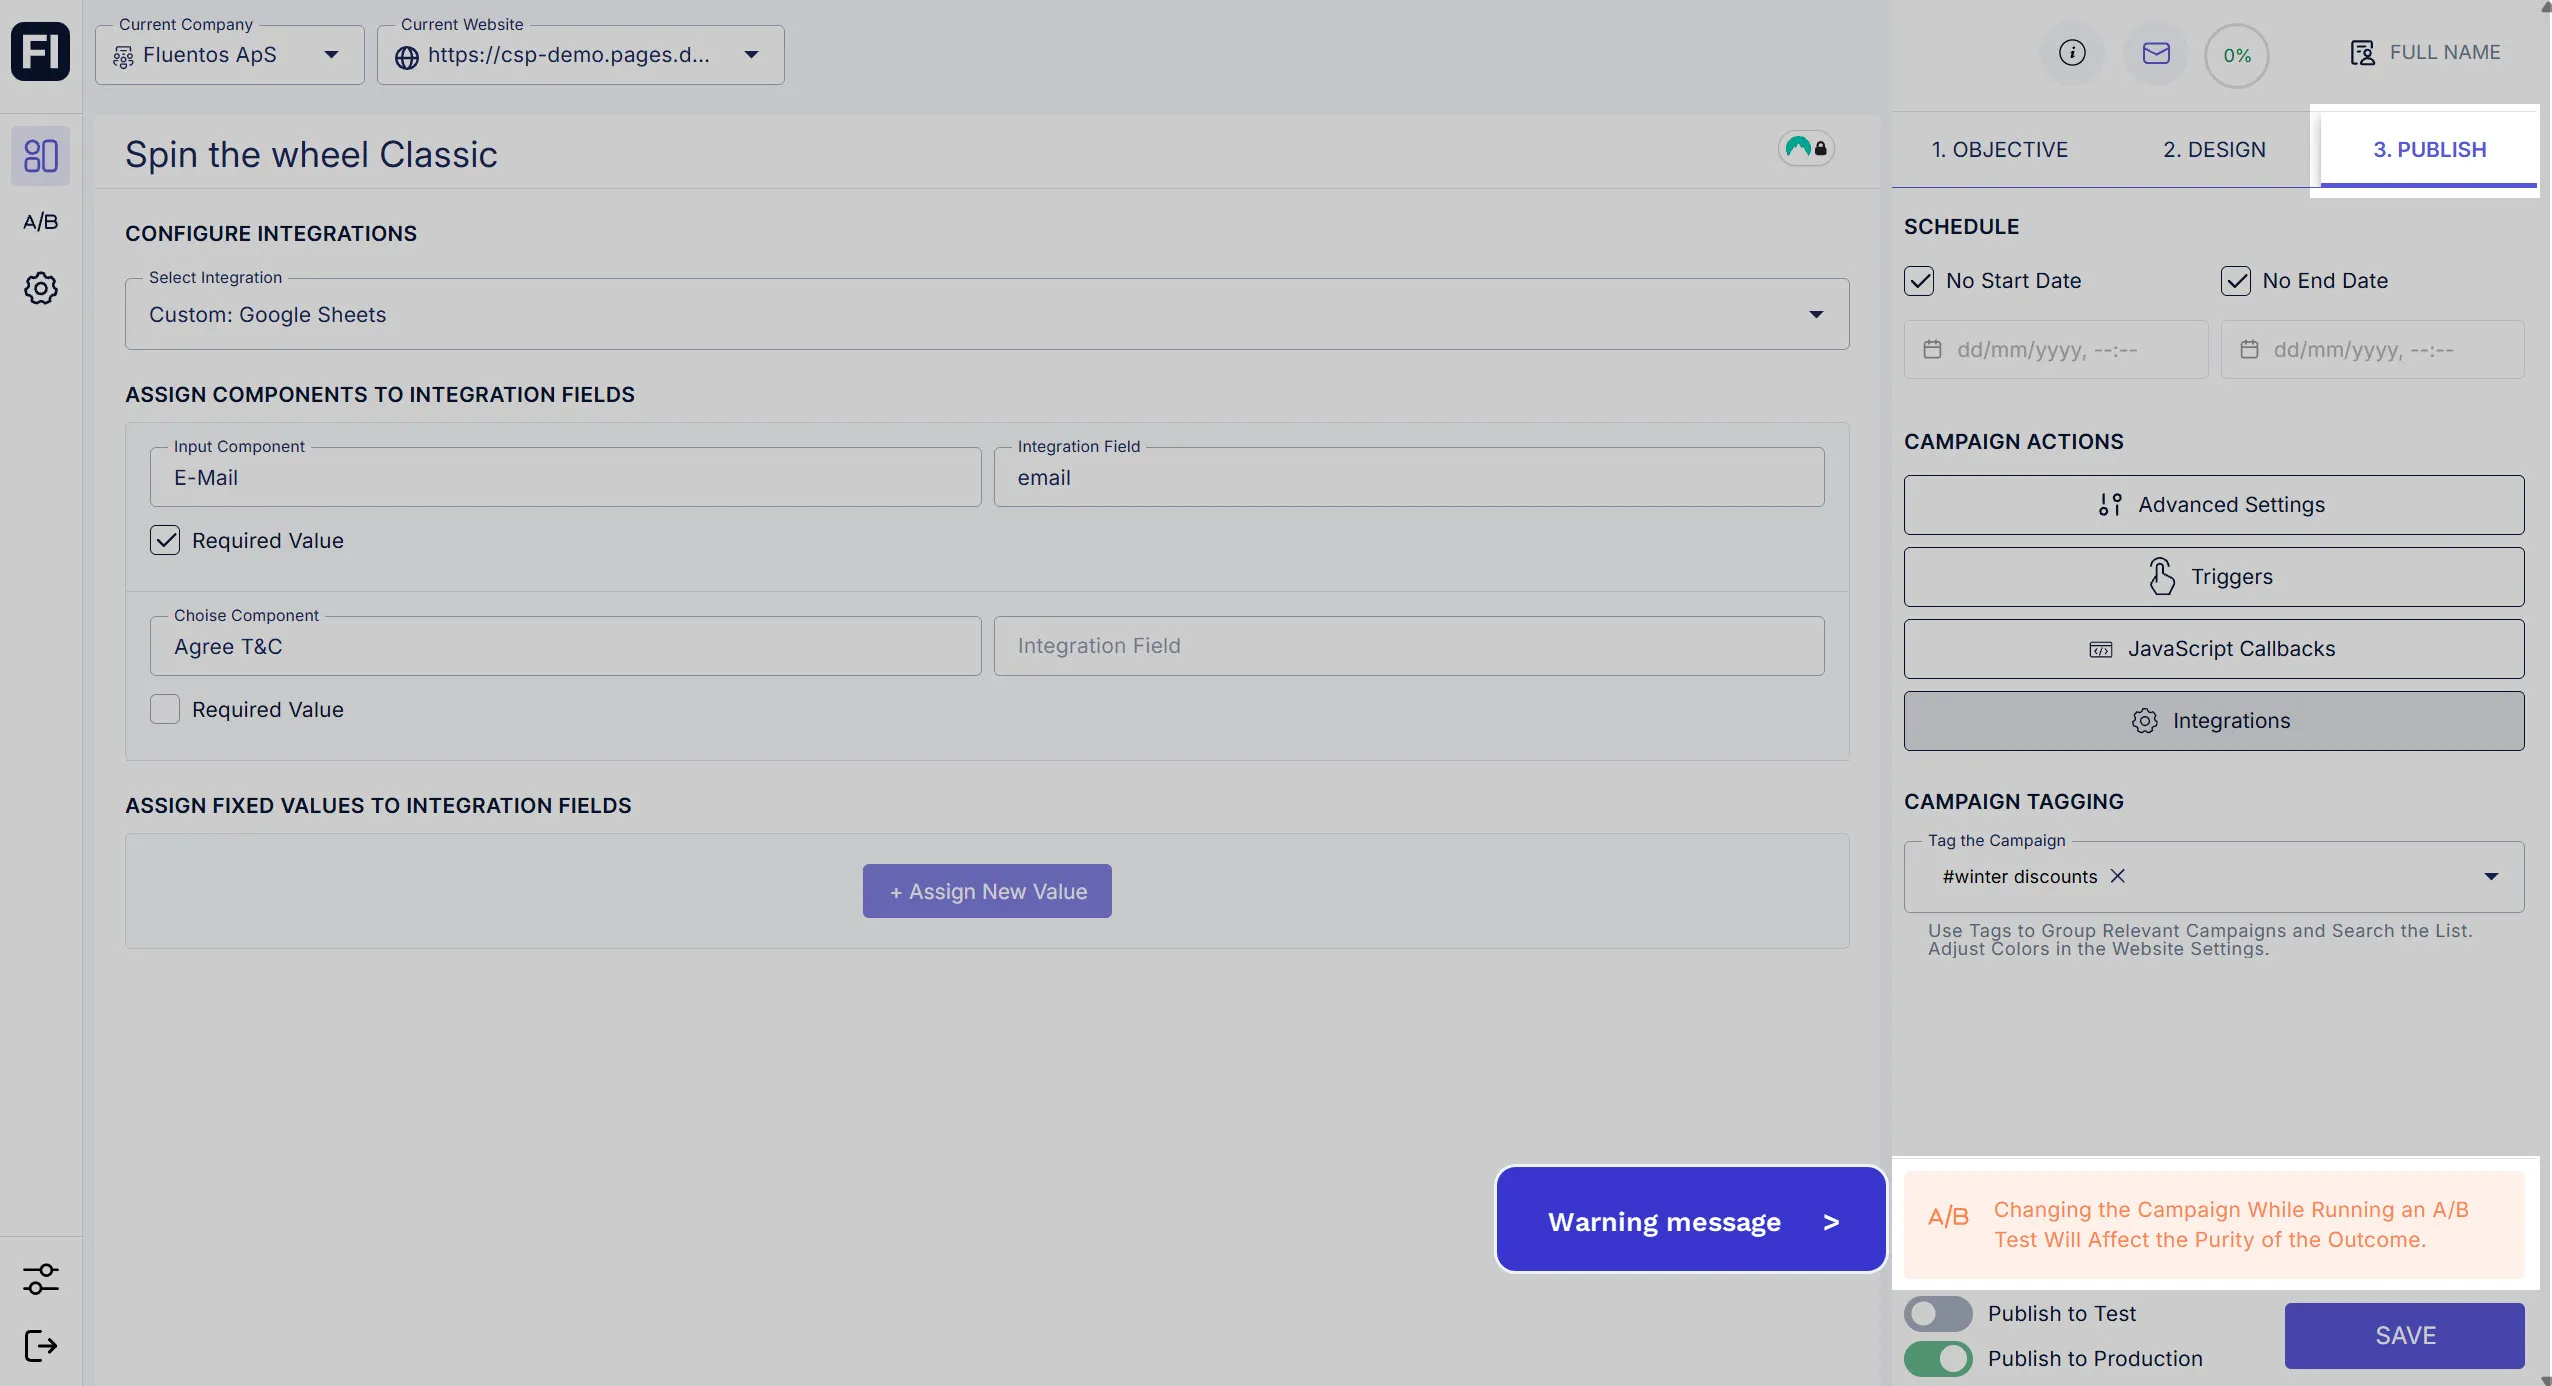Open the A/B testing sidebar icon
The image size is (2552, 1386).
pyautogui.click(x=40, y=222)
